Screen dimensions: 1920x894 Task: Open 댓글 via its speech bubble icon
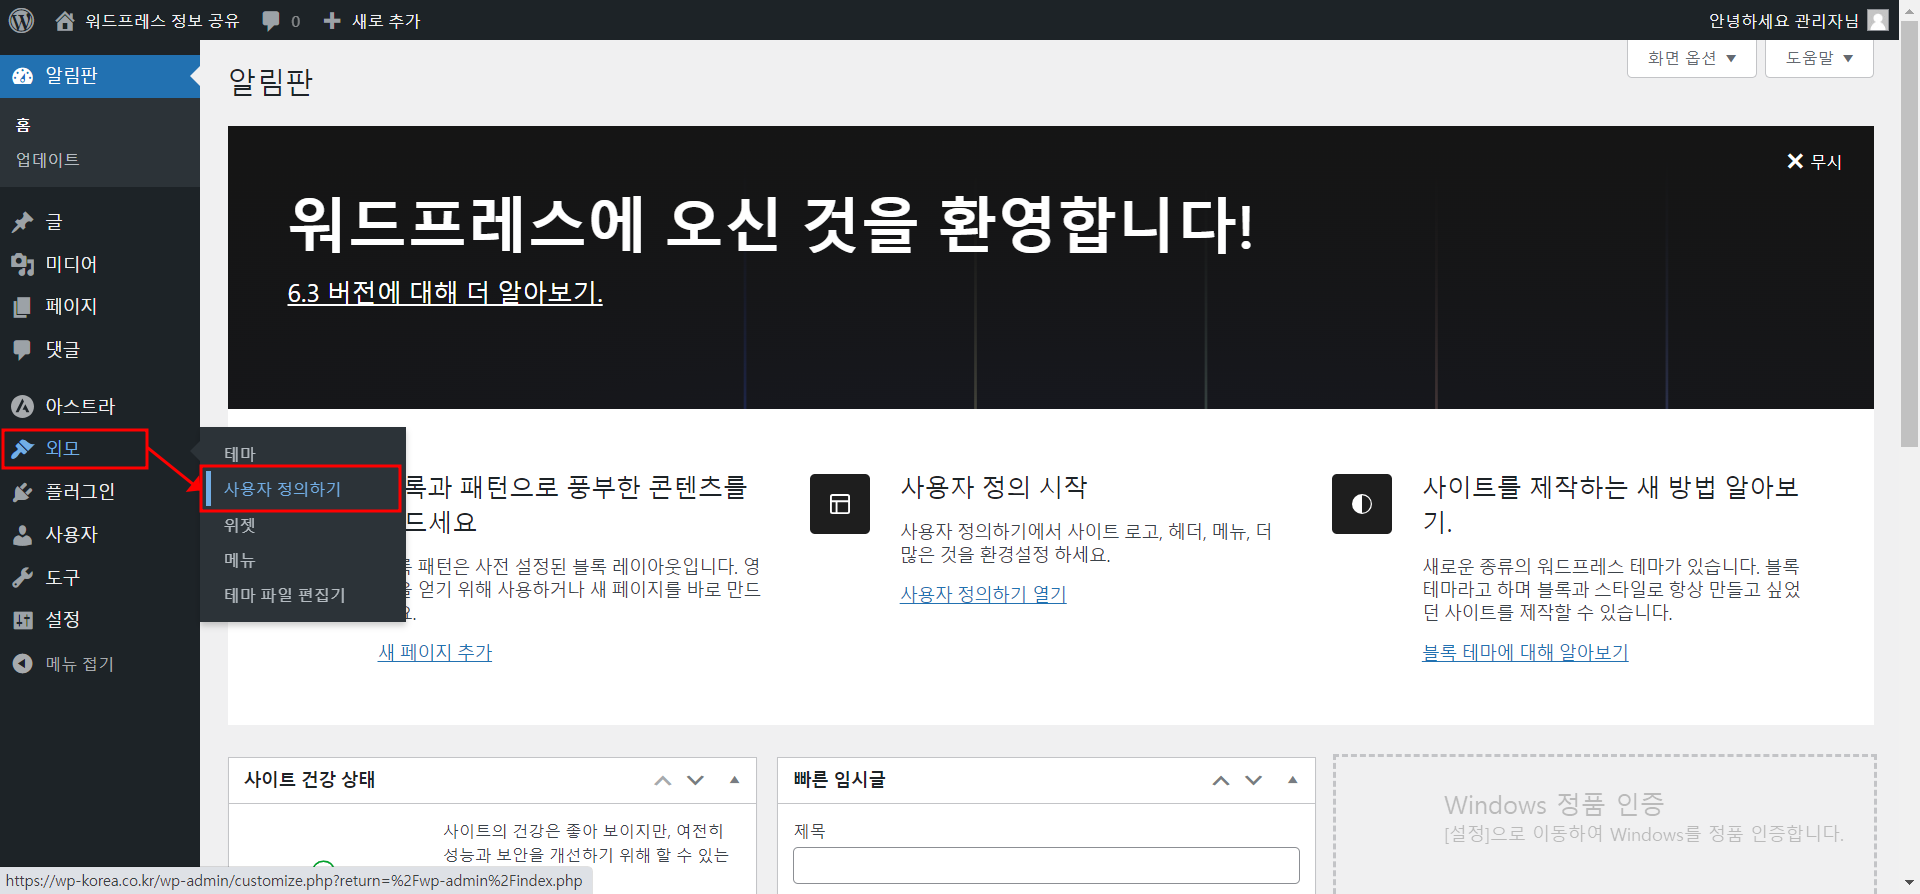pyautogui.click(x=22, y=349)
